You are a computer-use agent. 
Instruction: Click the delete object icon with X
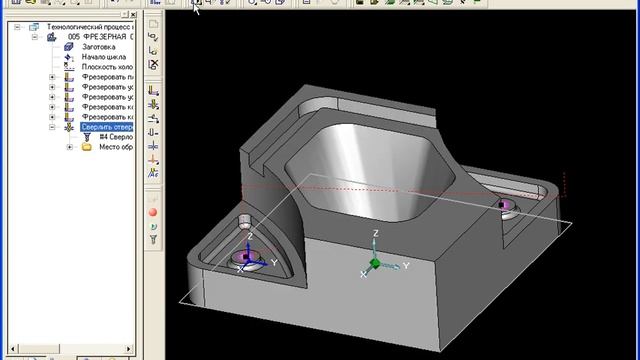pos(153,64)
